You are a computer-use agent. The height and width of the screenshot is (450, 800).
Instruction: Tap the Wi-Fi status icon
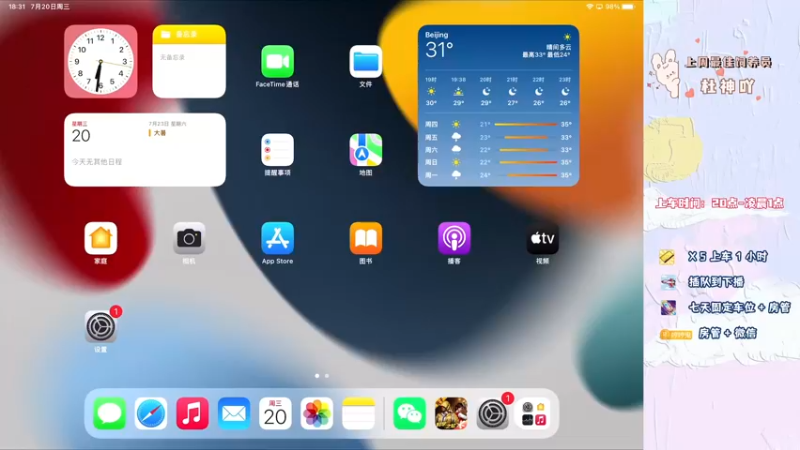pos(590,7)
